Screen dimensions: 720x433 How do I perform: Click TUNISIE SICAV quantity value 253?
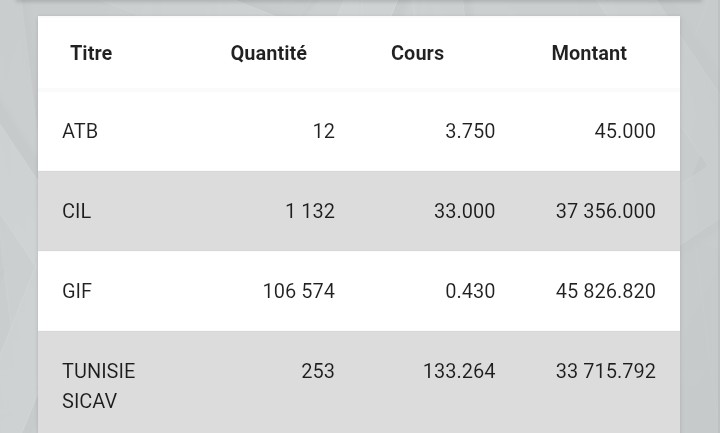317,371
